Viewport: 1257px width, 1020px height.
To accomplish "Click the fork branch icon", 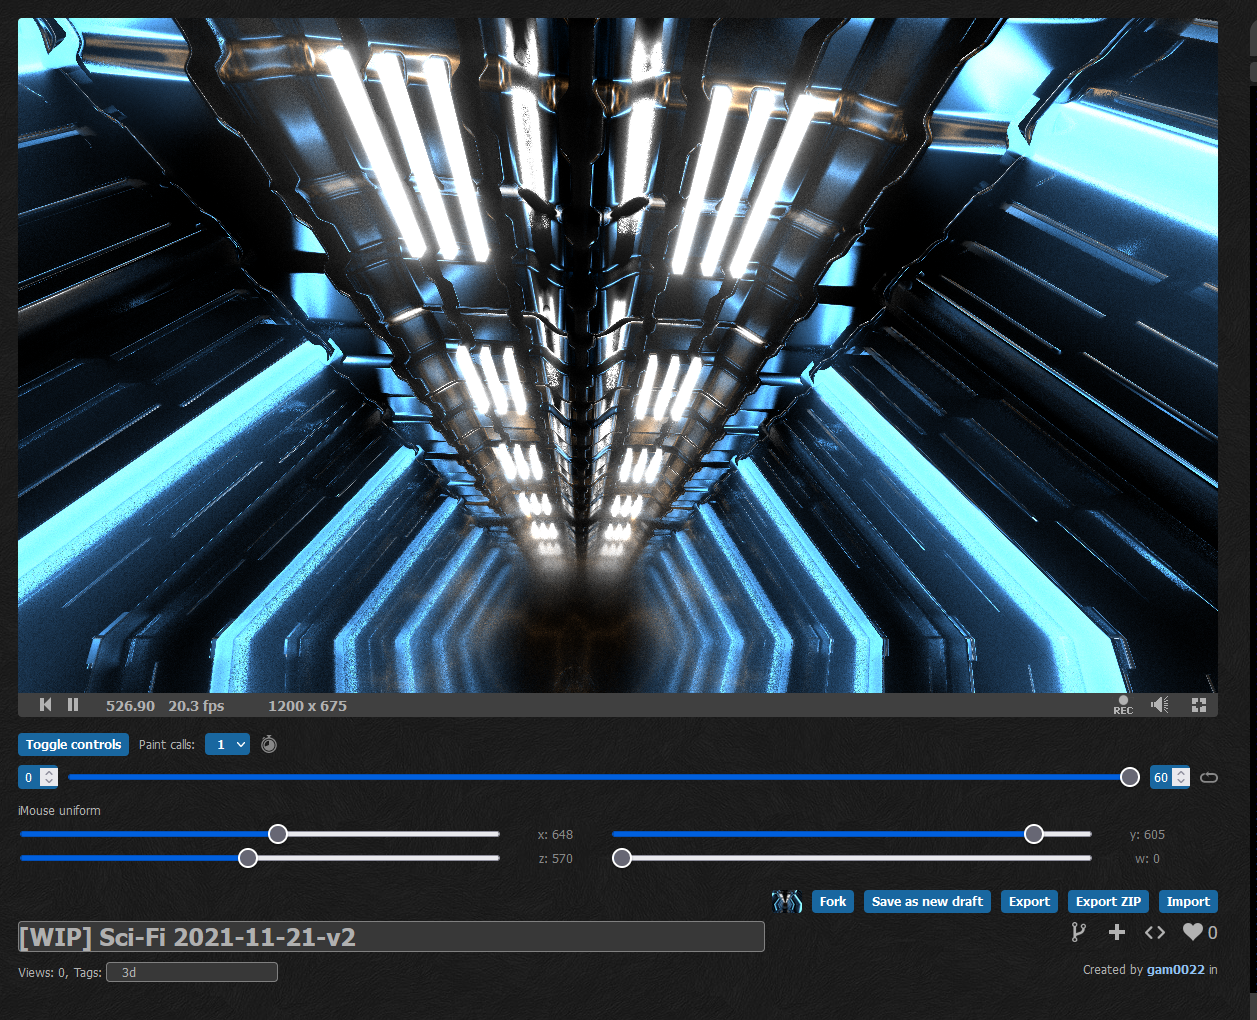I will tap(1078, 932).
